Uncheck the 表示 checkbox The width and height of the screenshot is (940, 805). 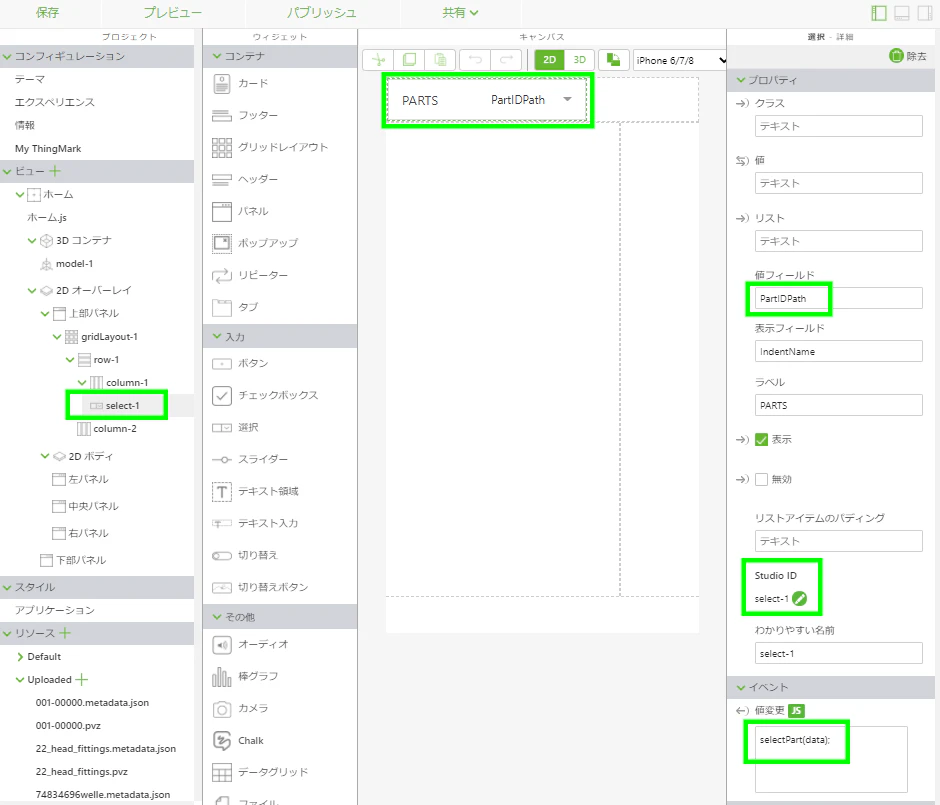[x=761, y=440]
